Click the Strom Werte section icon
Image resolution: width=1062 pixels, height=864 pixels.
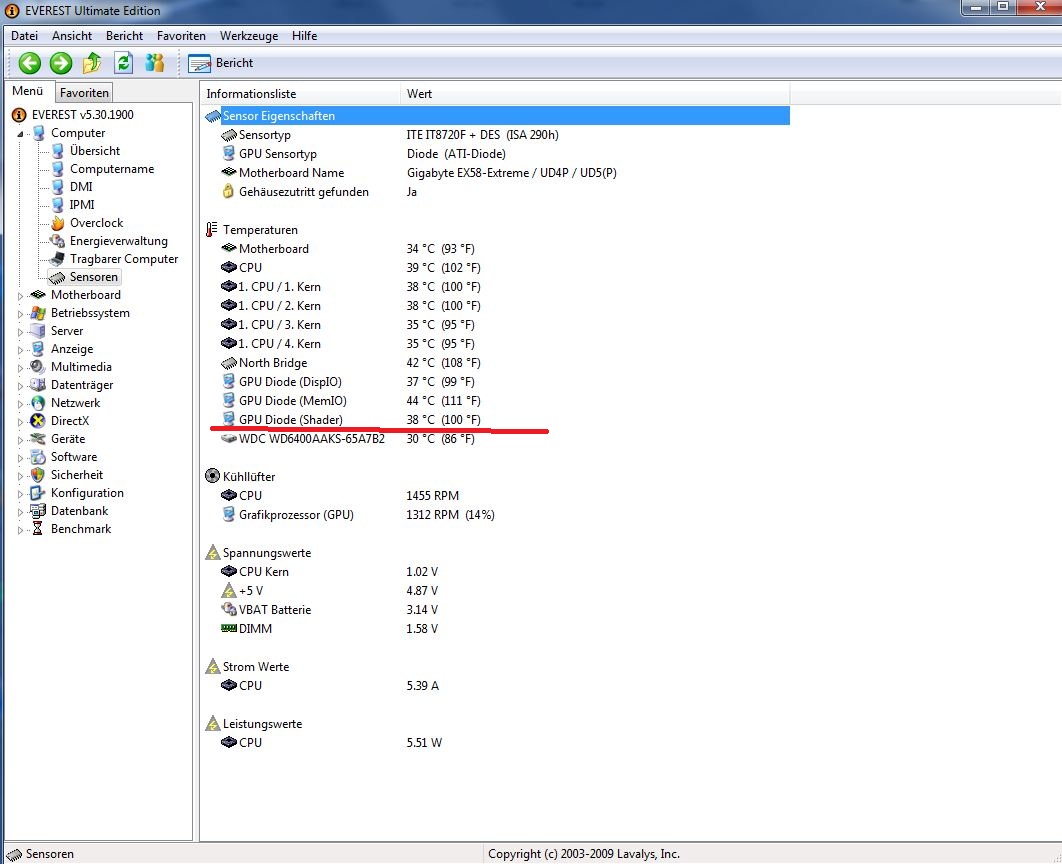(213, 666)
